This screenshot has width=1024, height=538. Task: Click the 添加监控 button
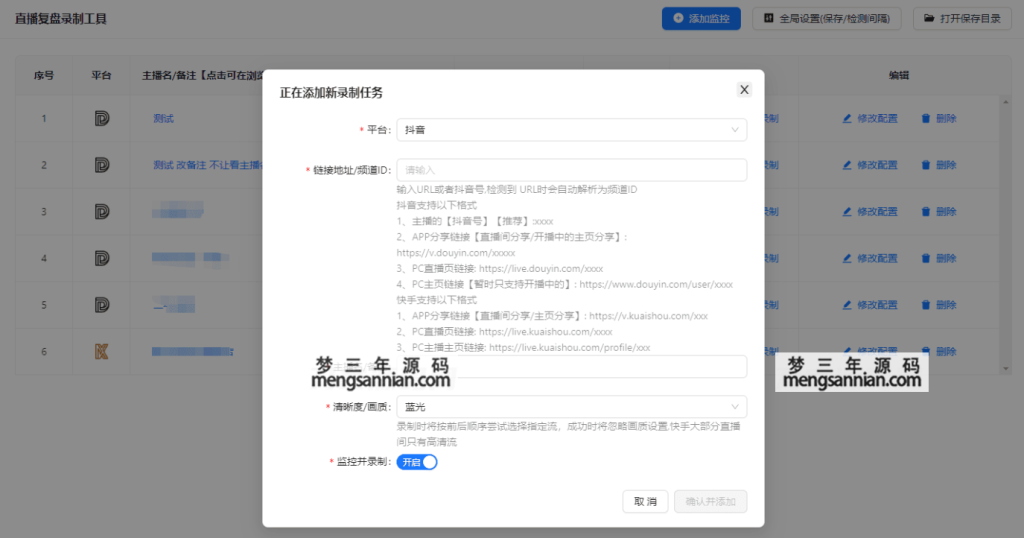701,18
